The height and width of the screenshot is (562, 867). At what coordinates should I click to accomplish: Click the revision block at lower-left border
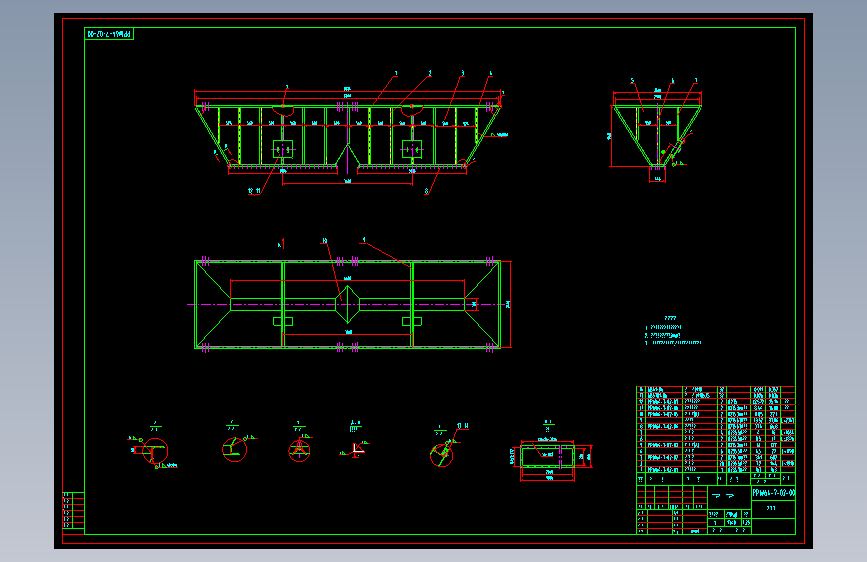click(x=74, y=511)
